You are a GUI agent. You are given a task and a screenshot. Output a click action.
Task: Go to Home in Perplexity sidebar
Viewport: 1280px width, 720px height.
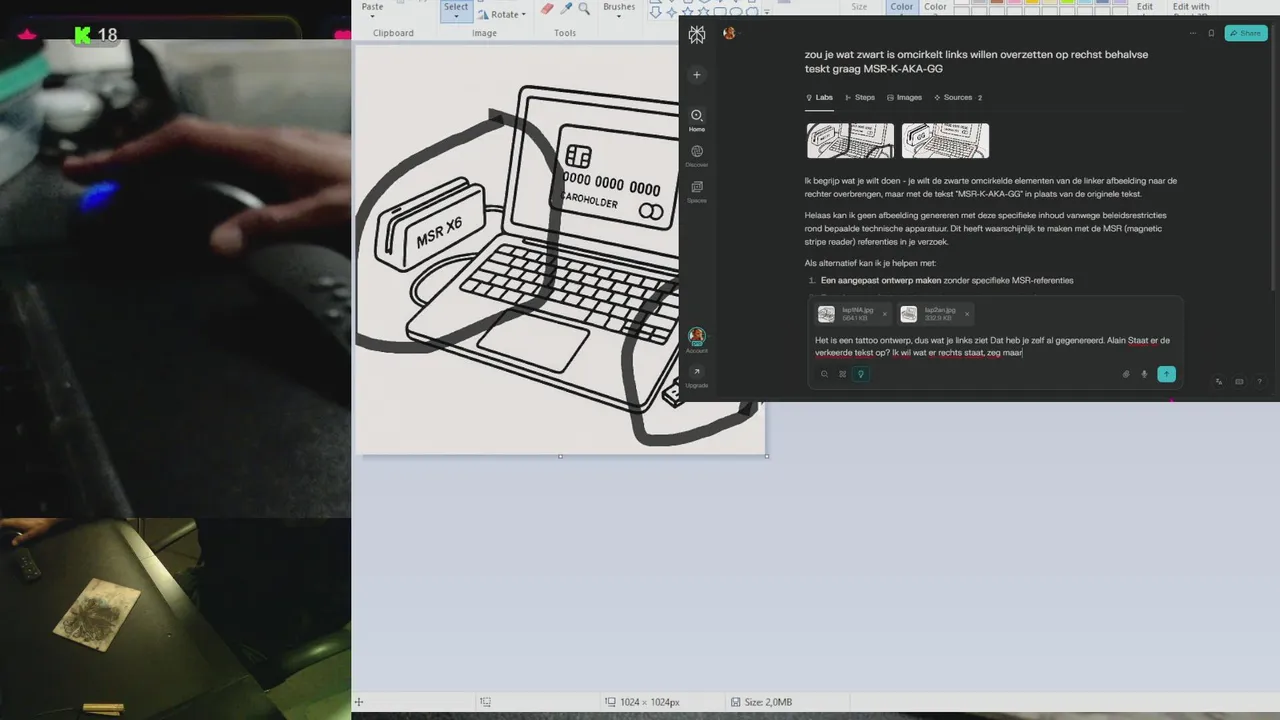(697, 120)
